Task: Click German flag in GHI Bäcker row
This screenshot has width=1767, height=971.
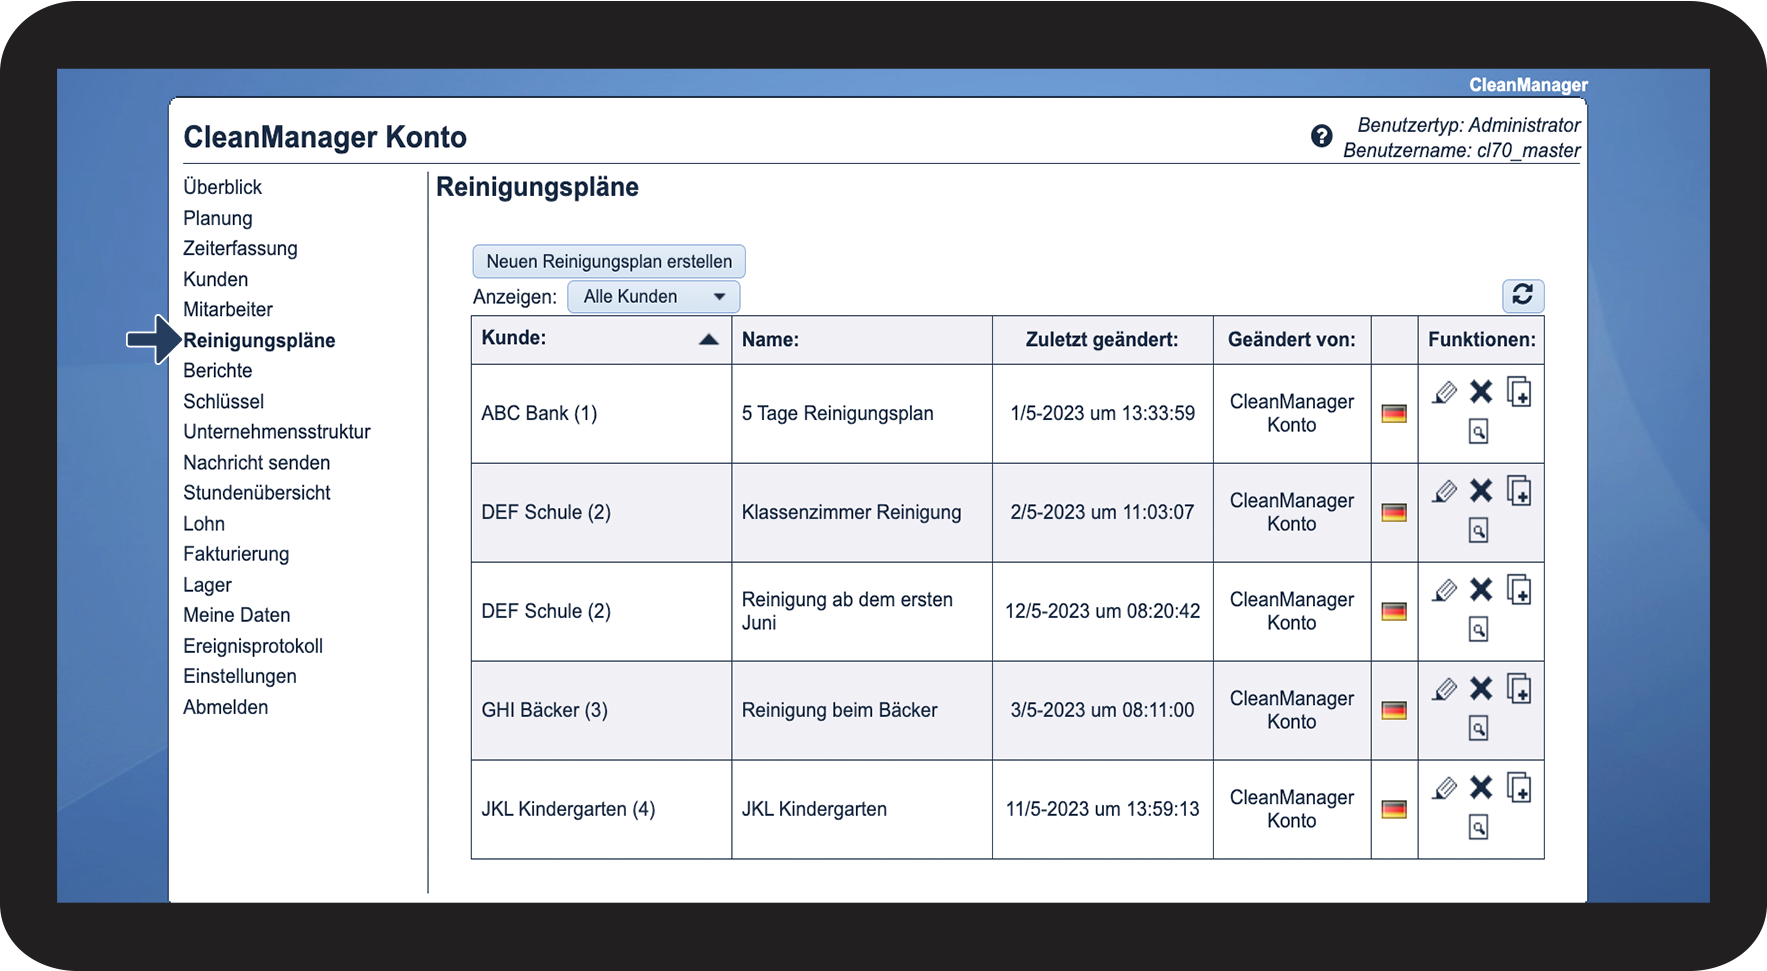Action: 1393,711
